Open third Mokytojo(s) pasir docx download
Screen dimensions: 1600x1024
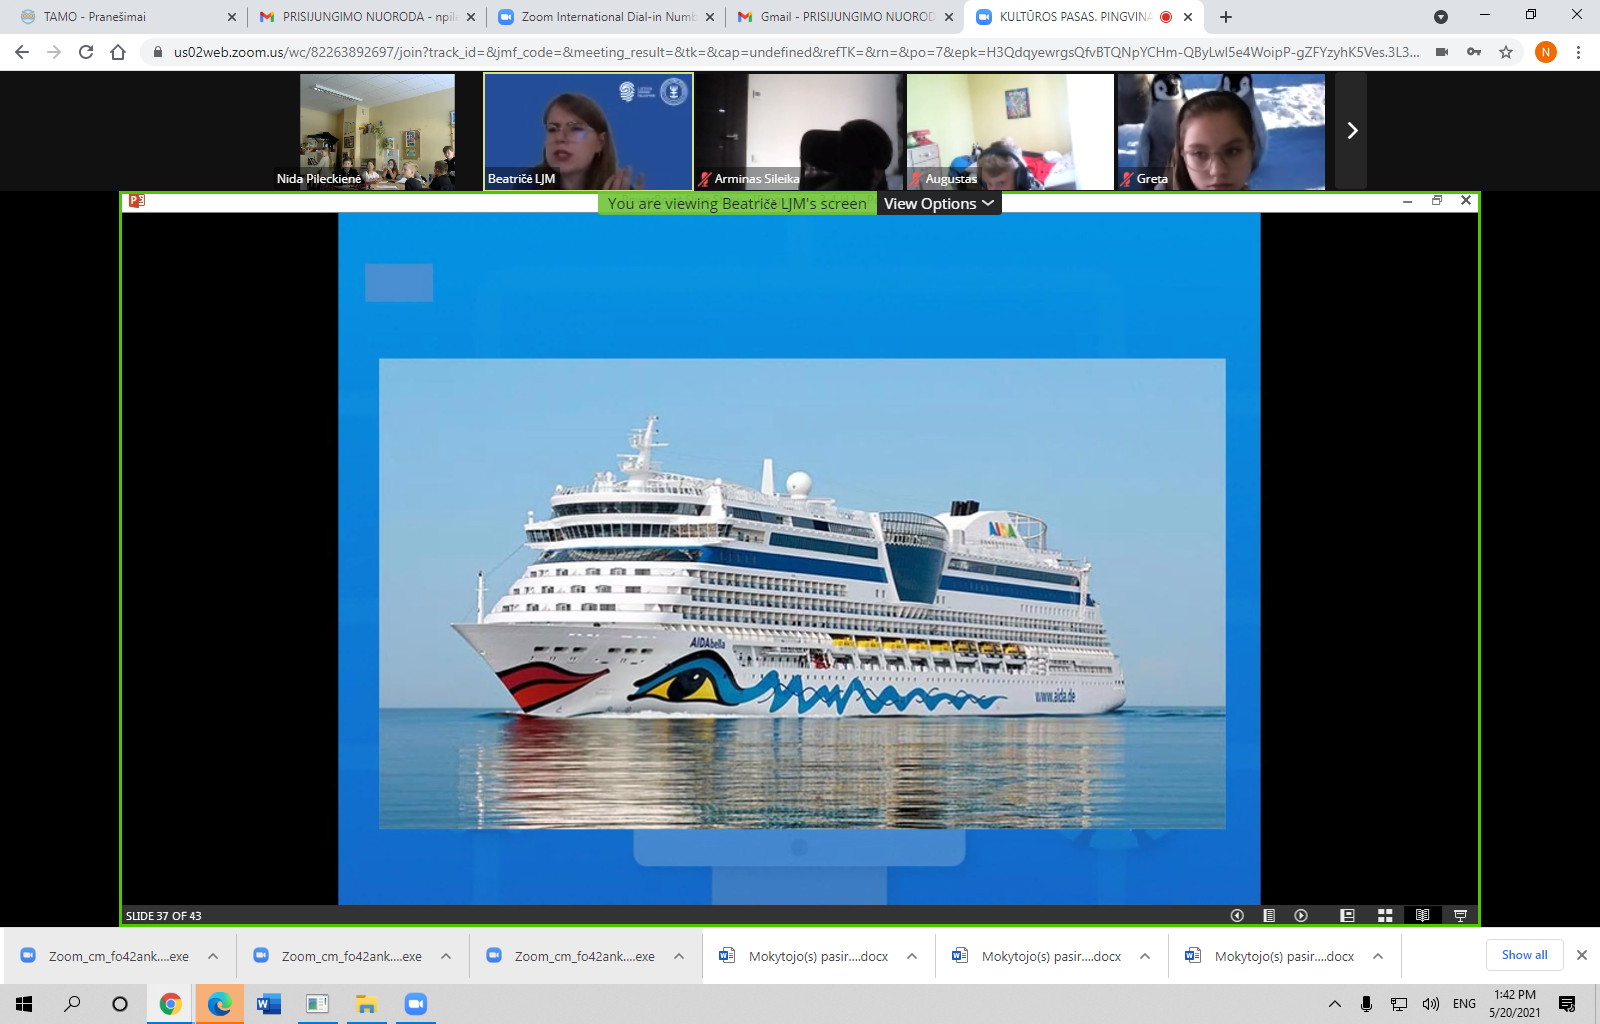(1270, 956)
